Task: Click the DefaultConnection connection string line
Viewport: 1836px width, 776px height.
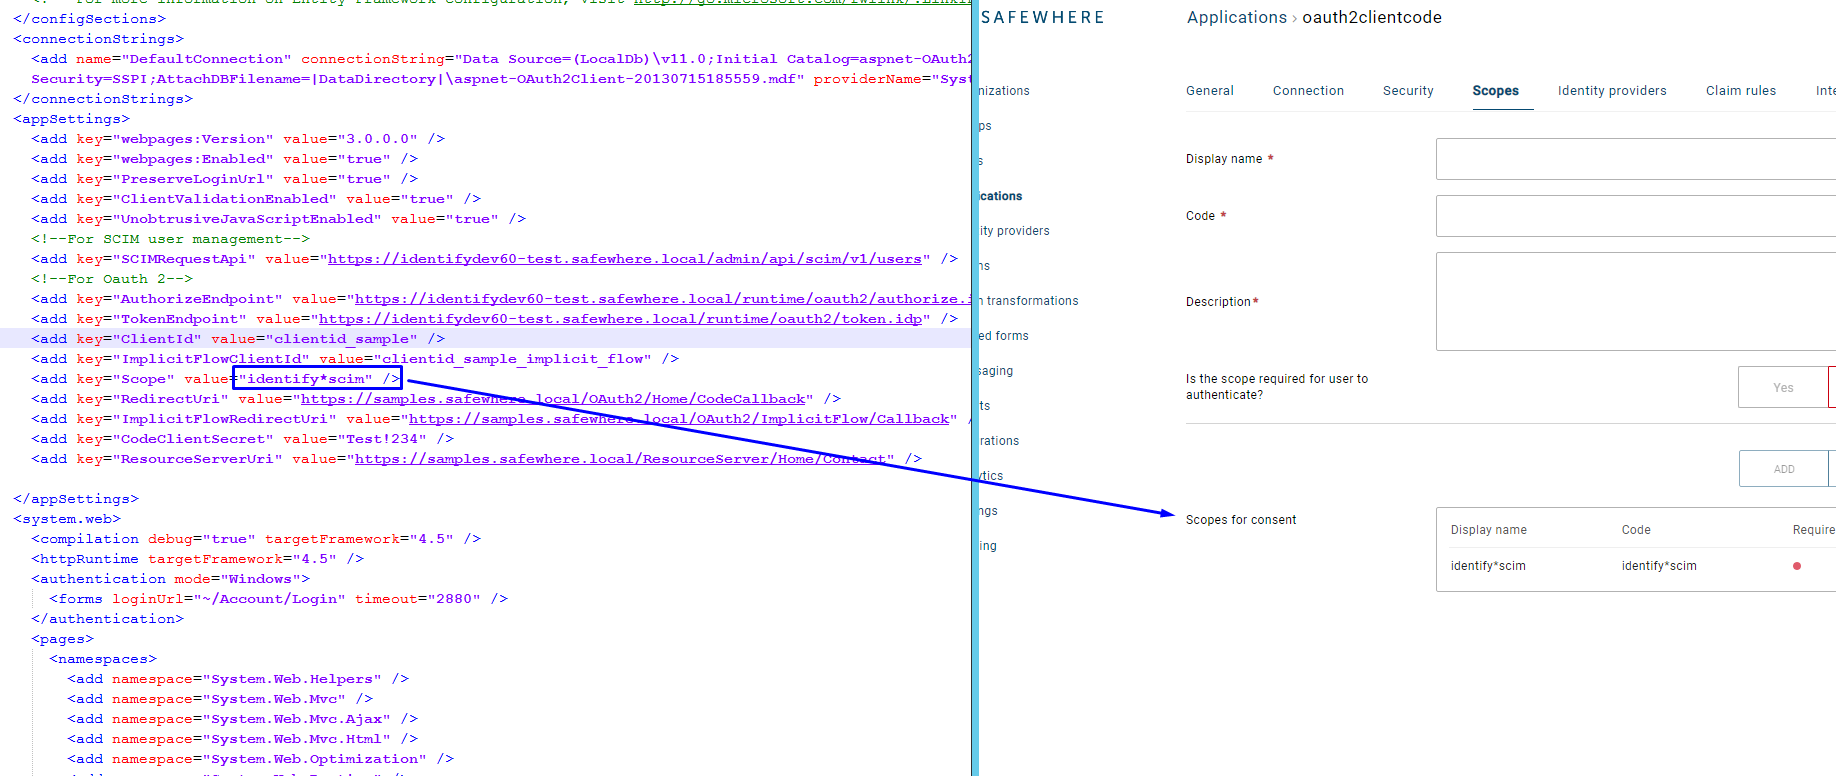Action: point(500,59)
